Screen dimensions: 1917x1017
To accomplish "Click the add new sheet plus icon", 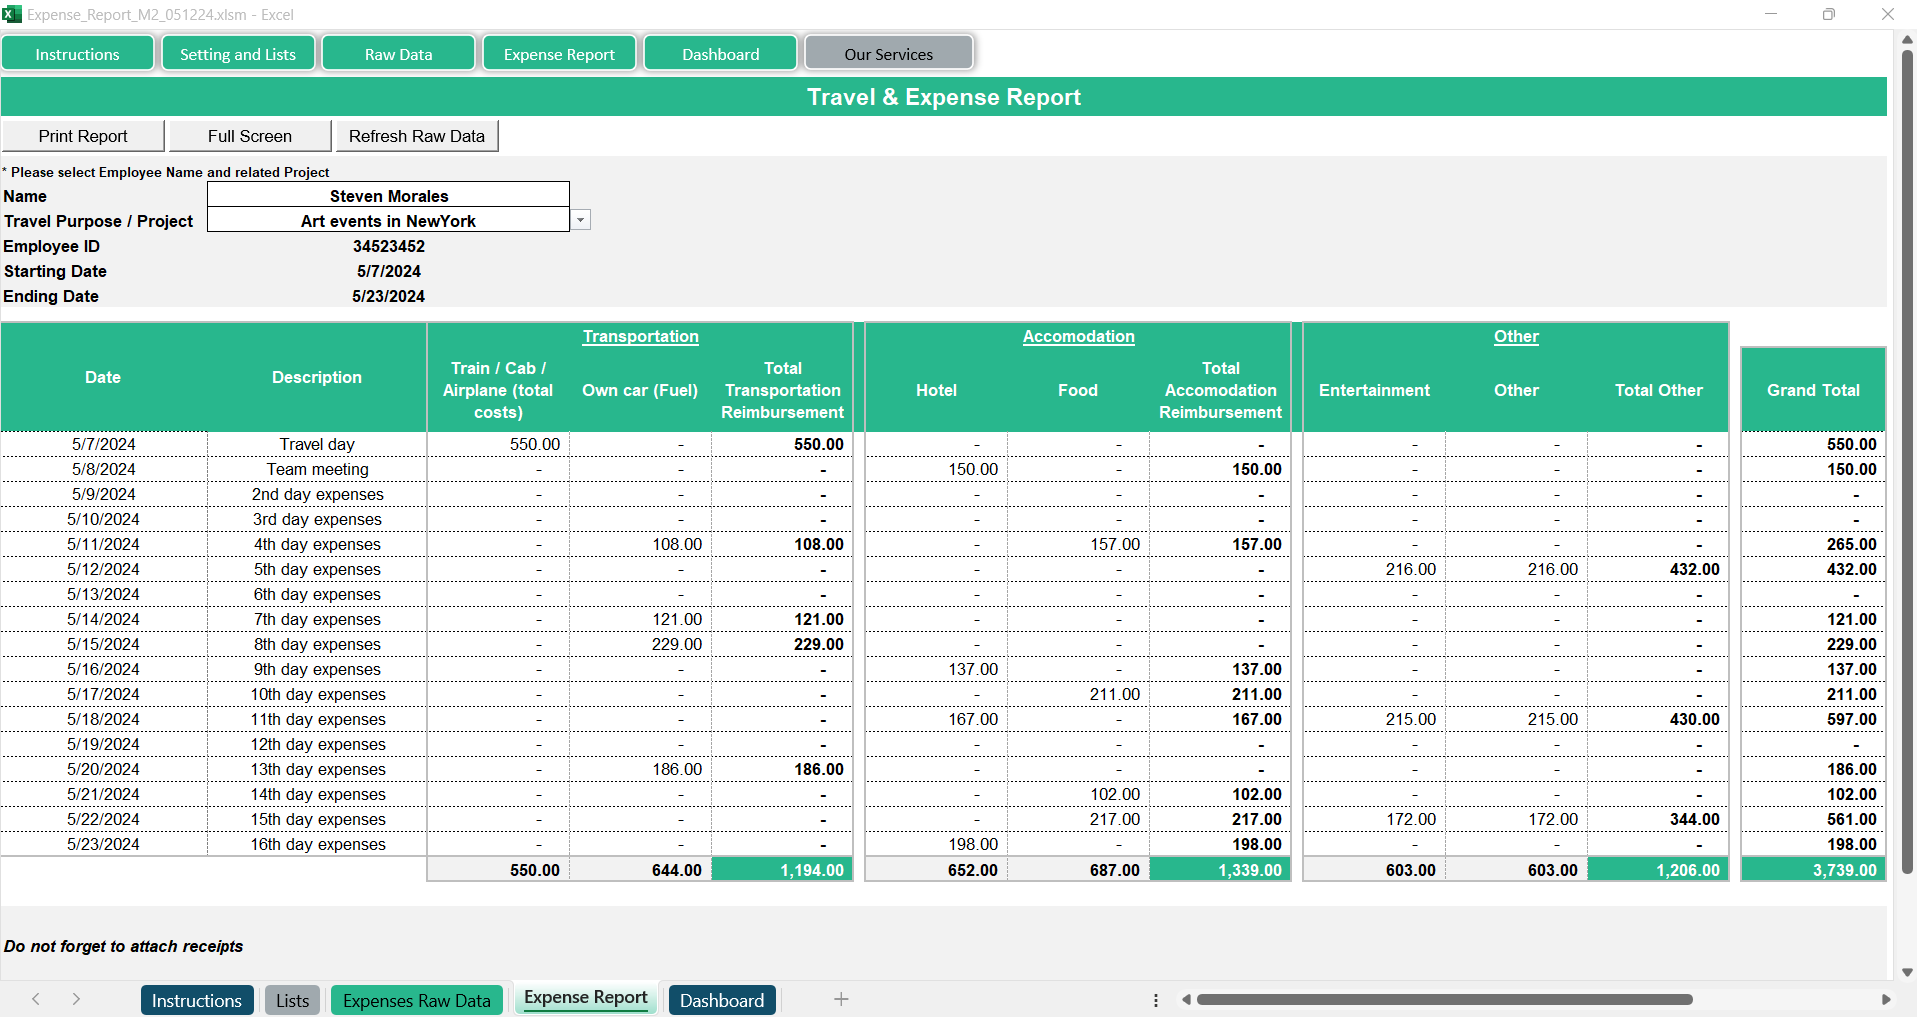I will pos(841,999).
